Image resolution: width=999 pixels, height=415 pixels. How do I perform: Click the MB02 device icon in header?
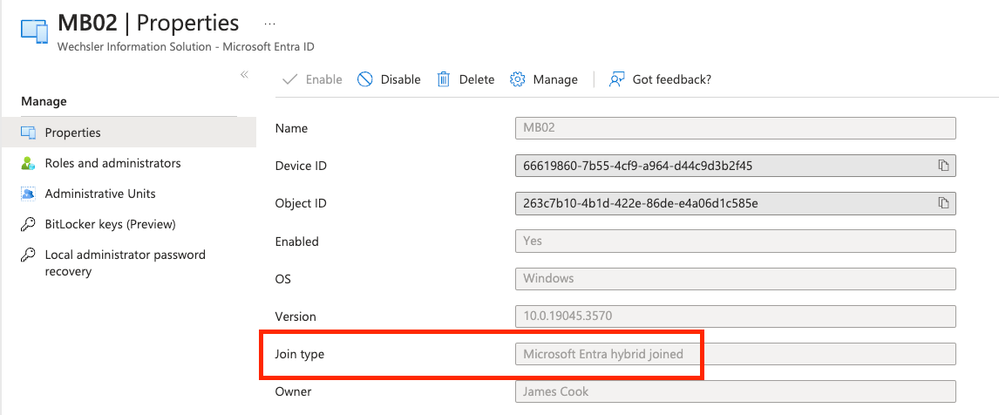34,31
